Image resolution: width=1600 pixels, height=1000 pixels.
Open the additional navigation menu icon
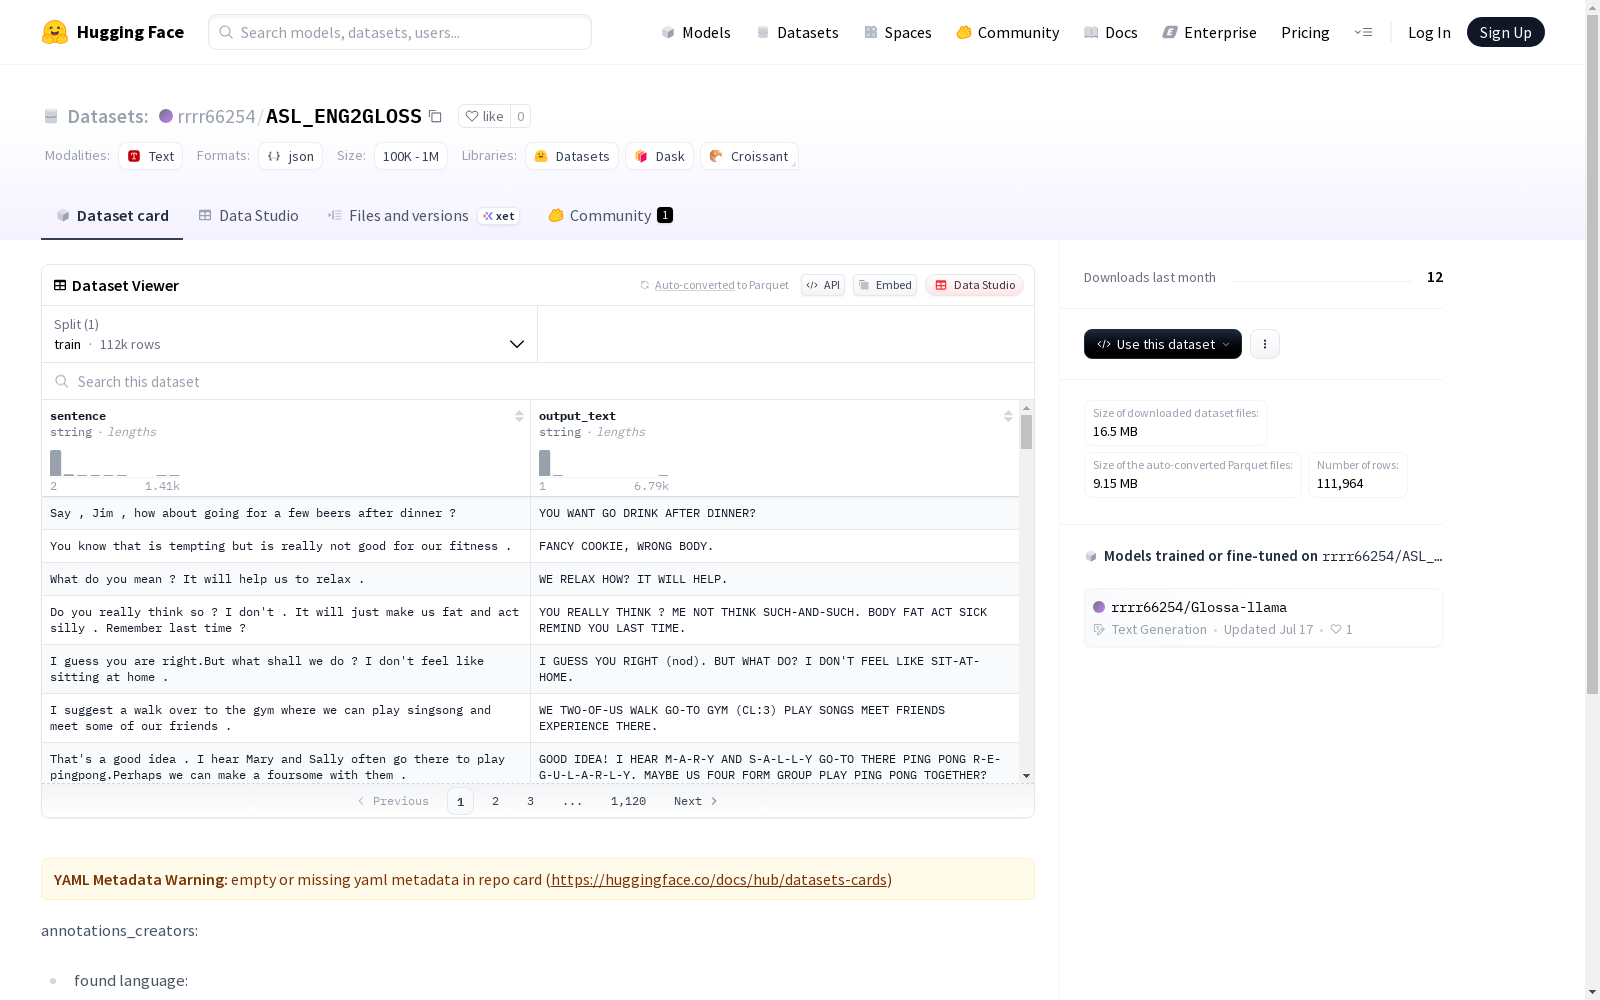point(1363,32)
